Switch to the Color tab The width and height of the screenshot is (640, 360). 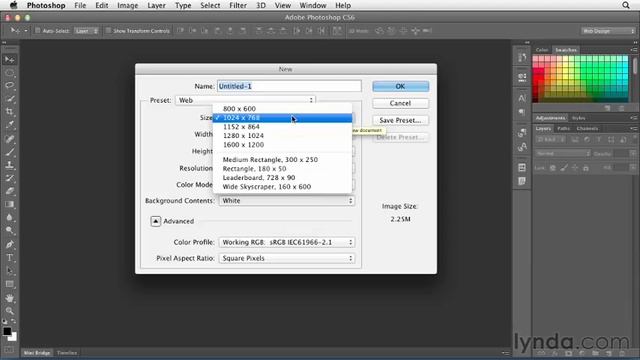(542, 50)
